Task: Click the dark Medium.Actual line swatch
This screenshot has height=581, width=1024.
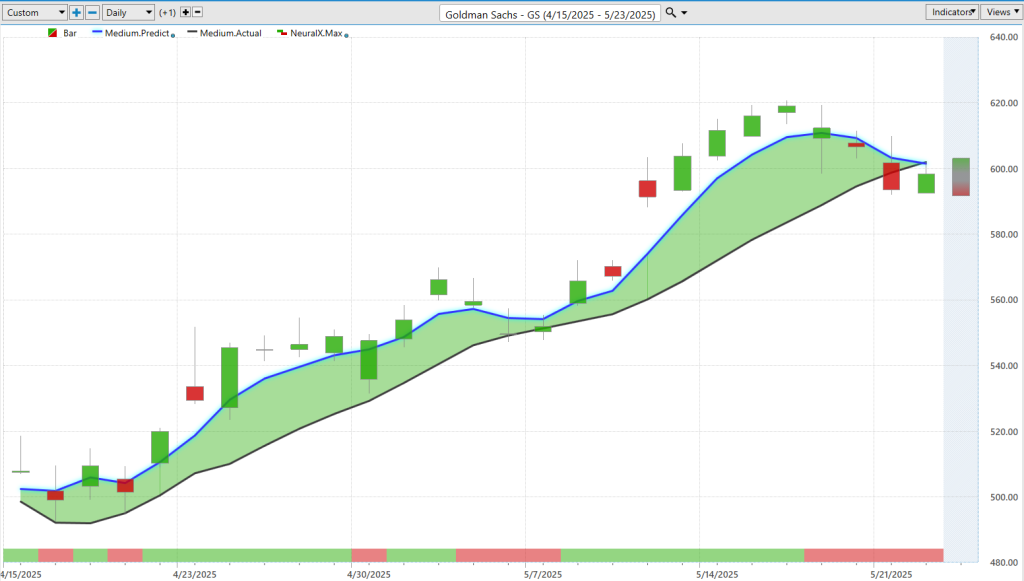Action: pyautogui.click(x=192, y=31)
